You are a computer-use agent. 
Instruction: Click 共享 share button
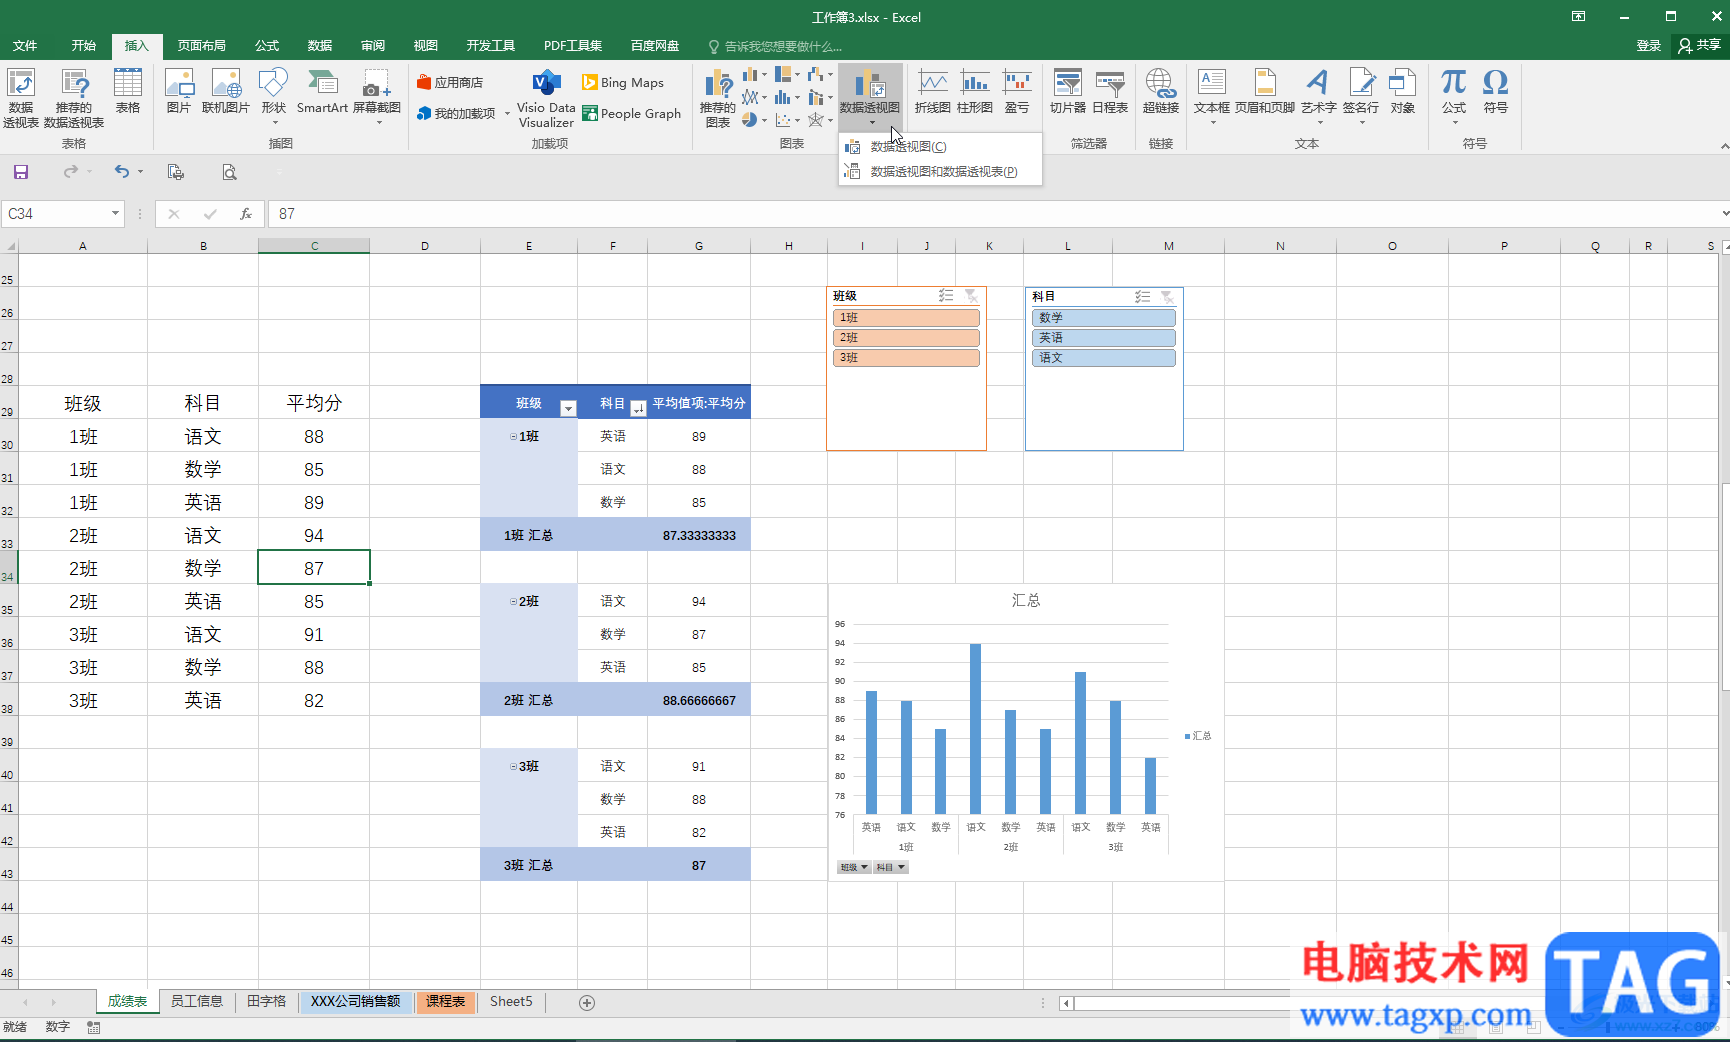tap(1700, 46)
